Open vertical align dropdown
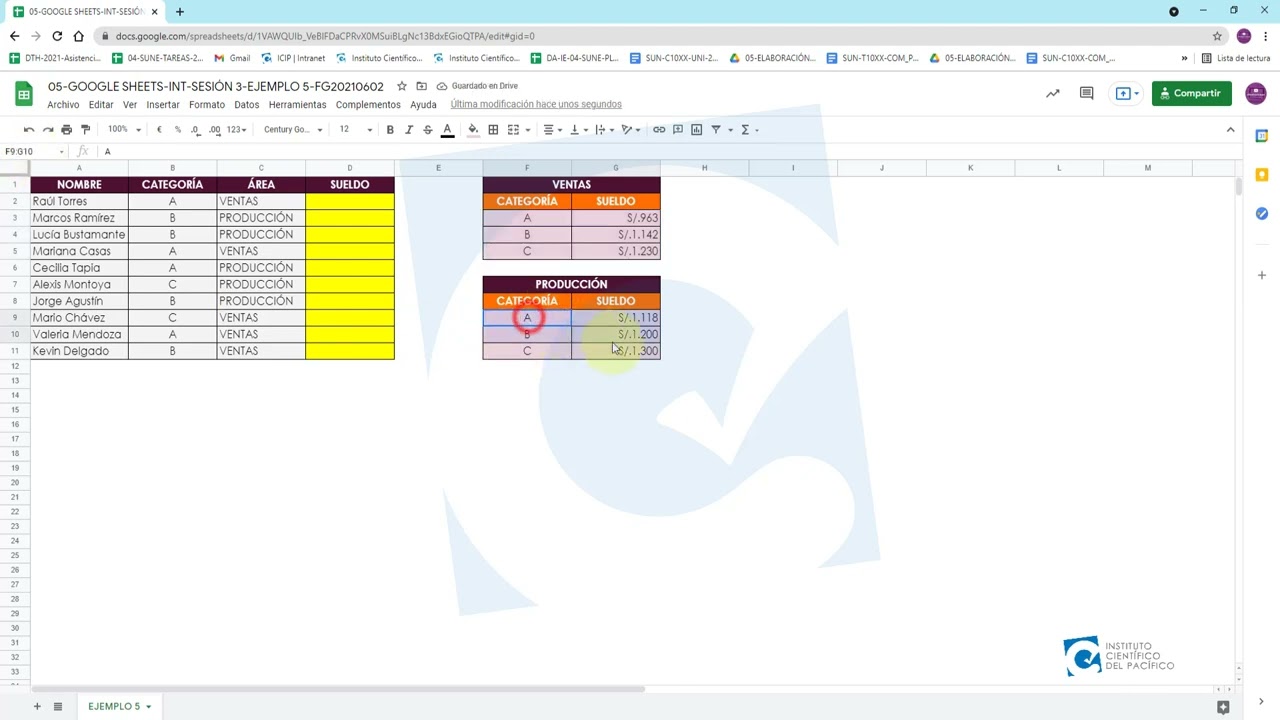Screen dimensions: 1280x720 (x=577, y=130)
